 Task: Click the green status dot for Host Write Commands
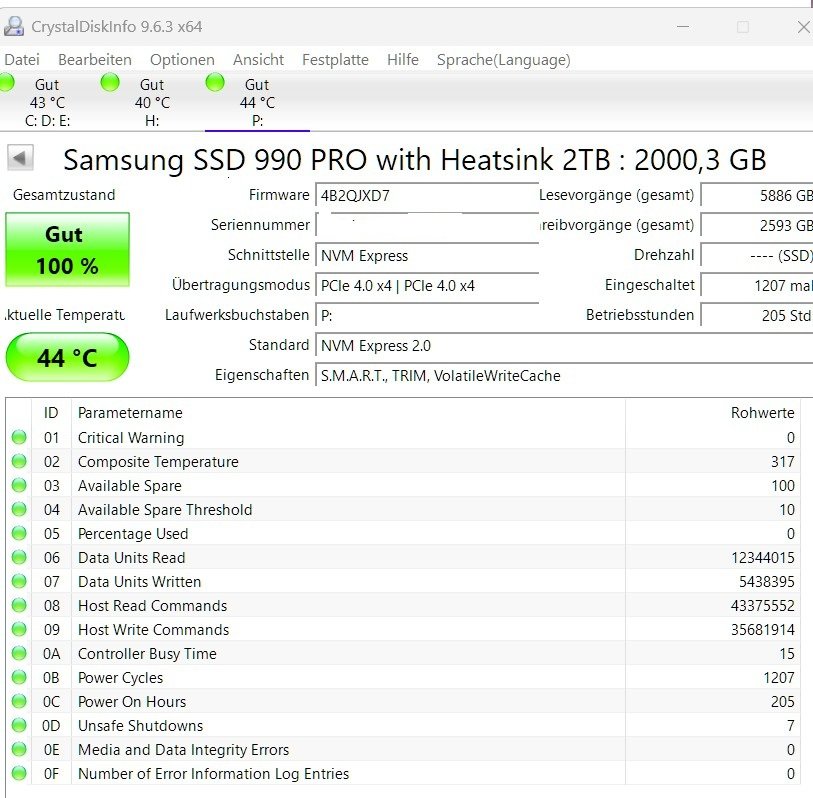pyautogui.click(x=19, y=629)
